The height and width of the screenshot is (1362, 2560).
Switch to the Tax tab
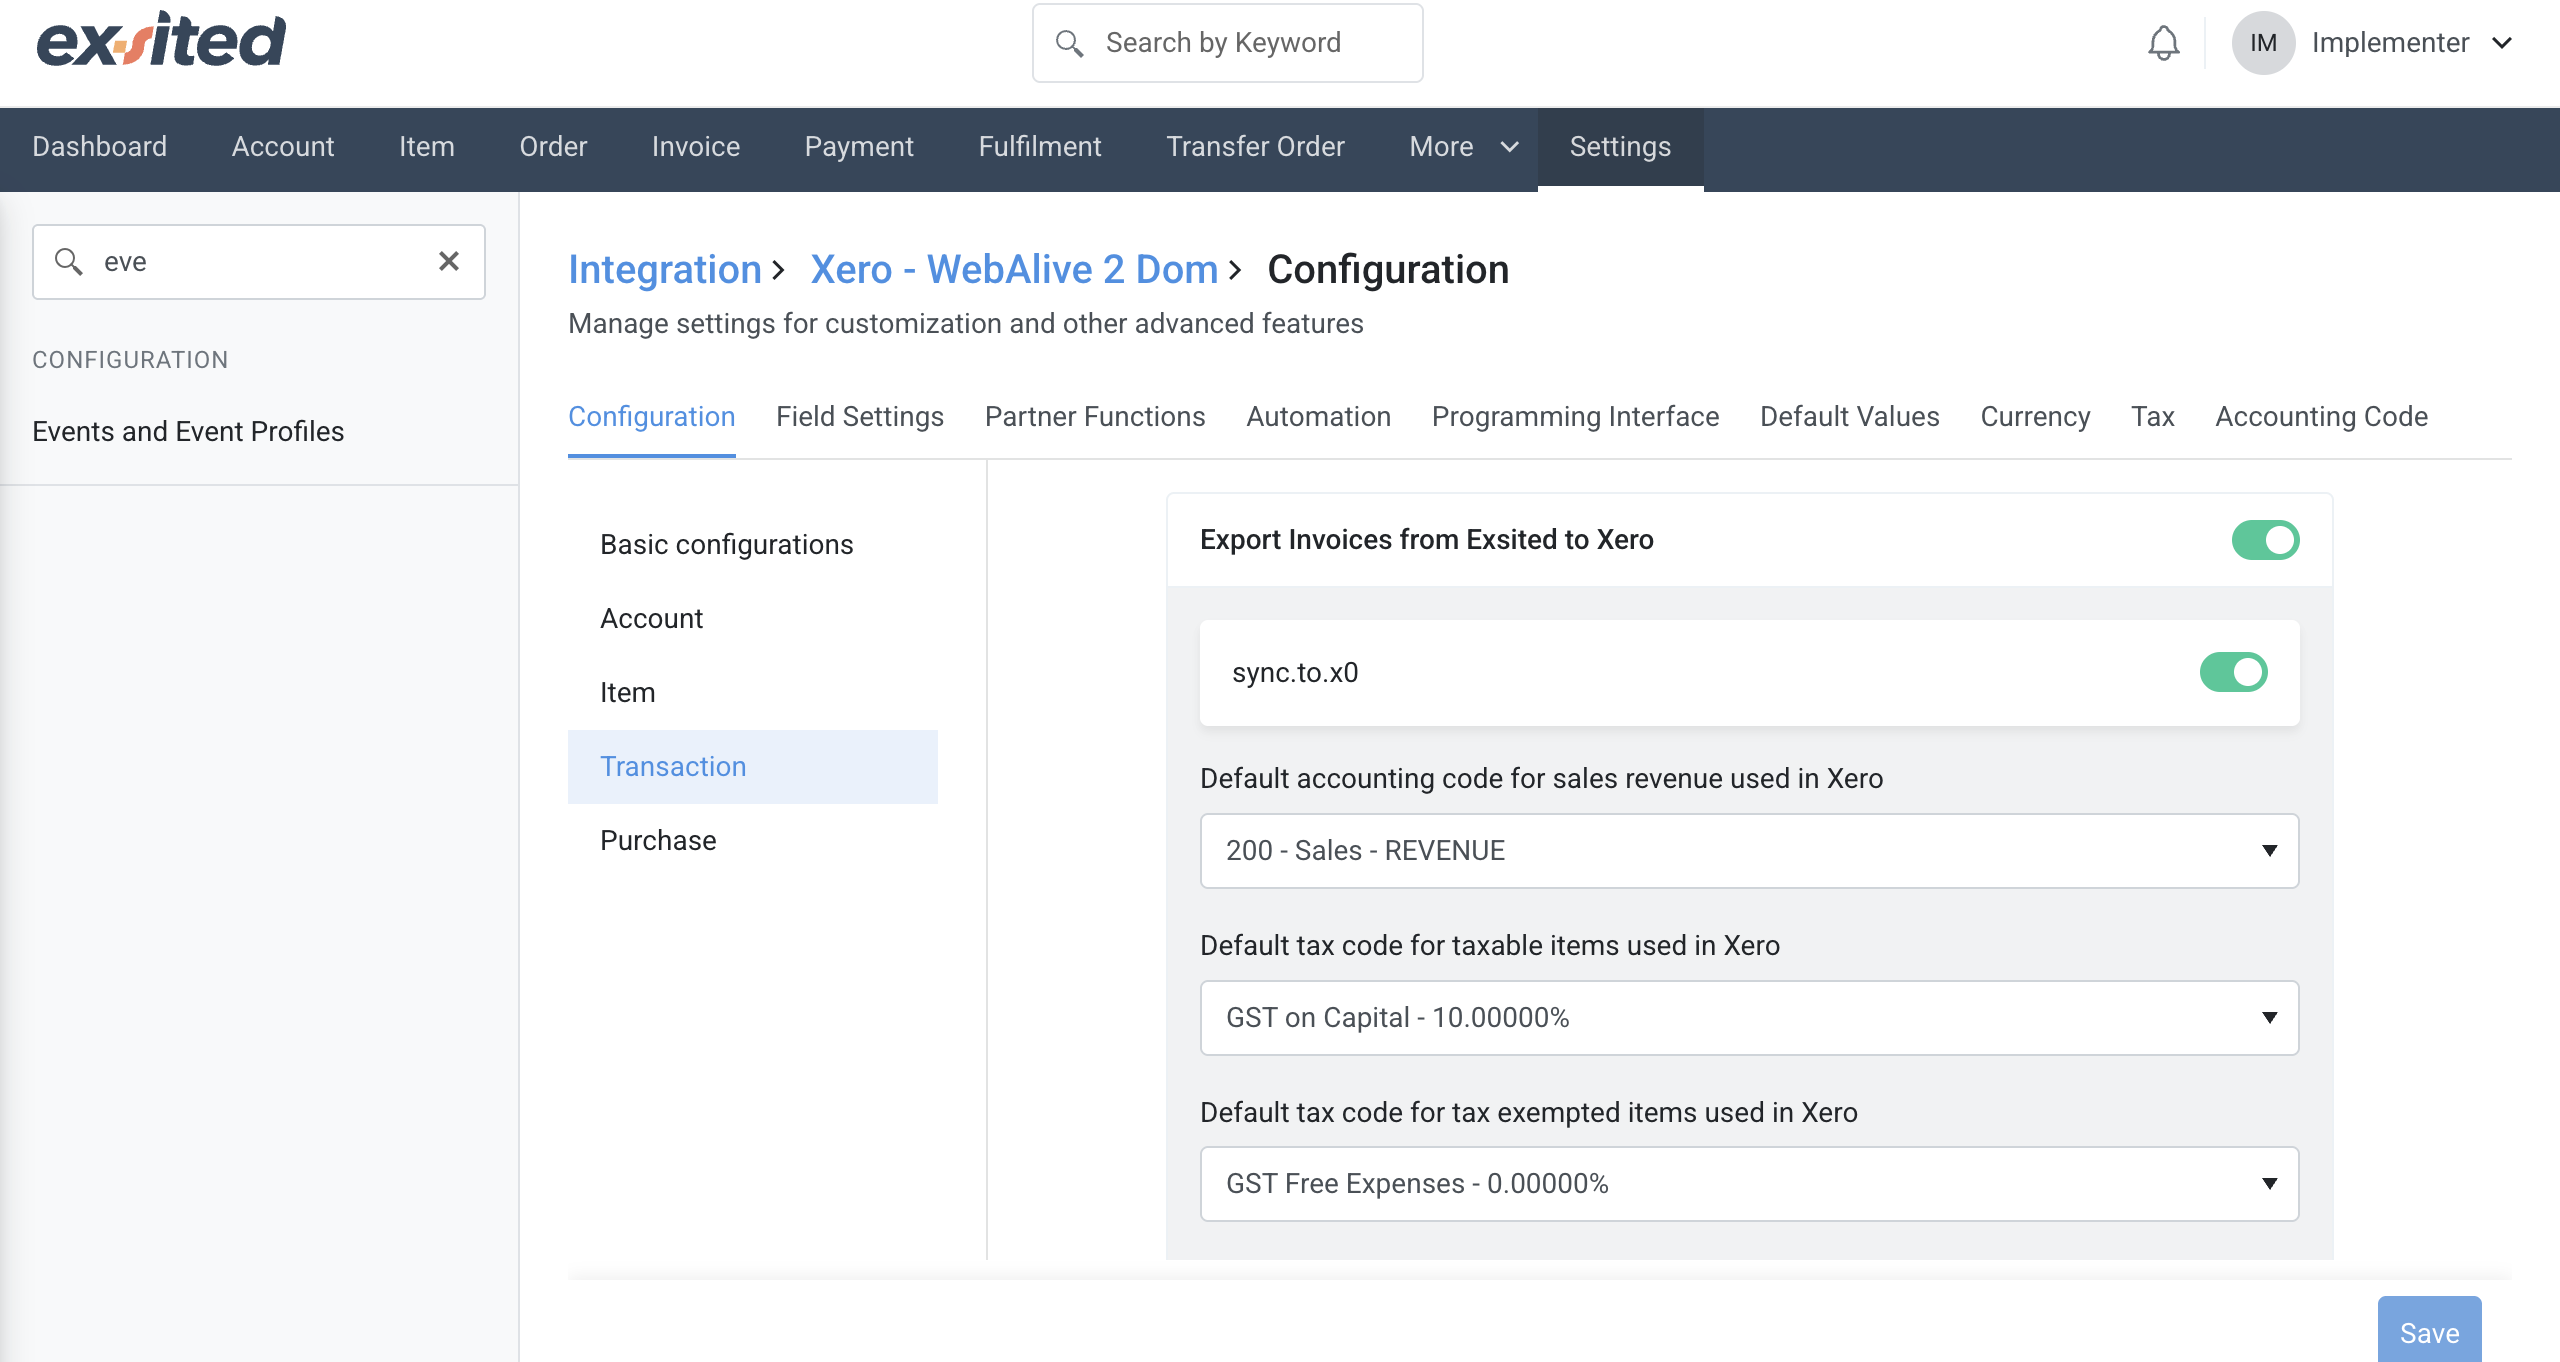pos(2152,417)
